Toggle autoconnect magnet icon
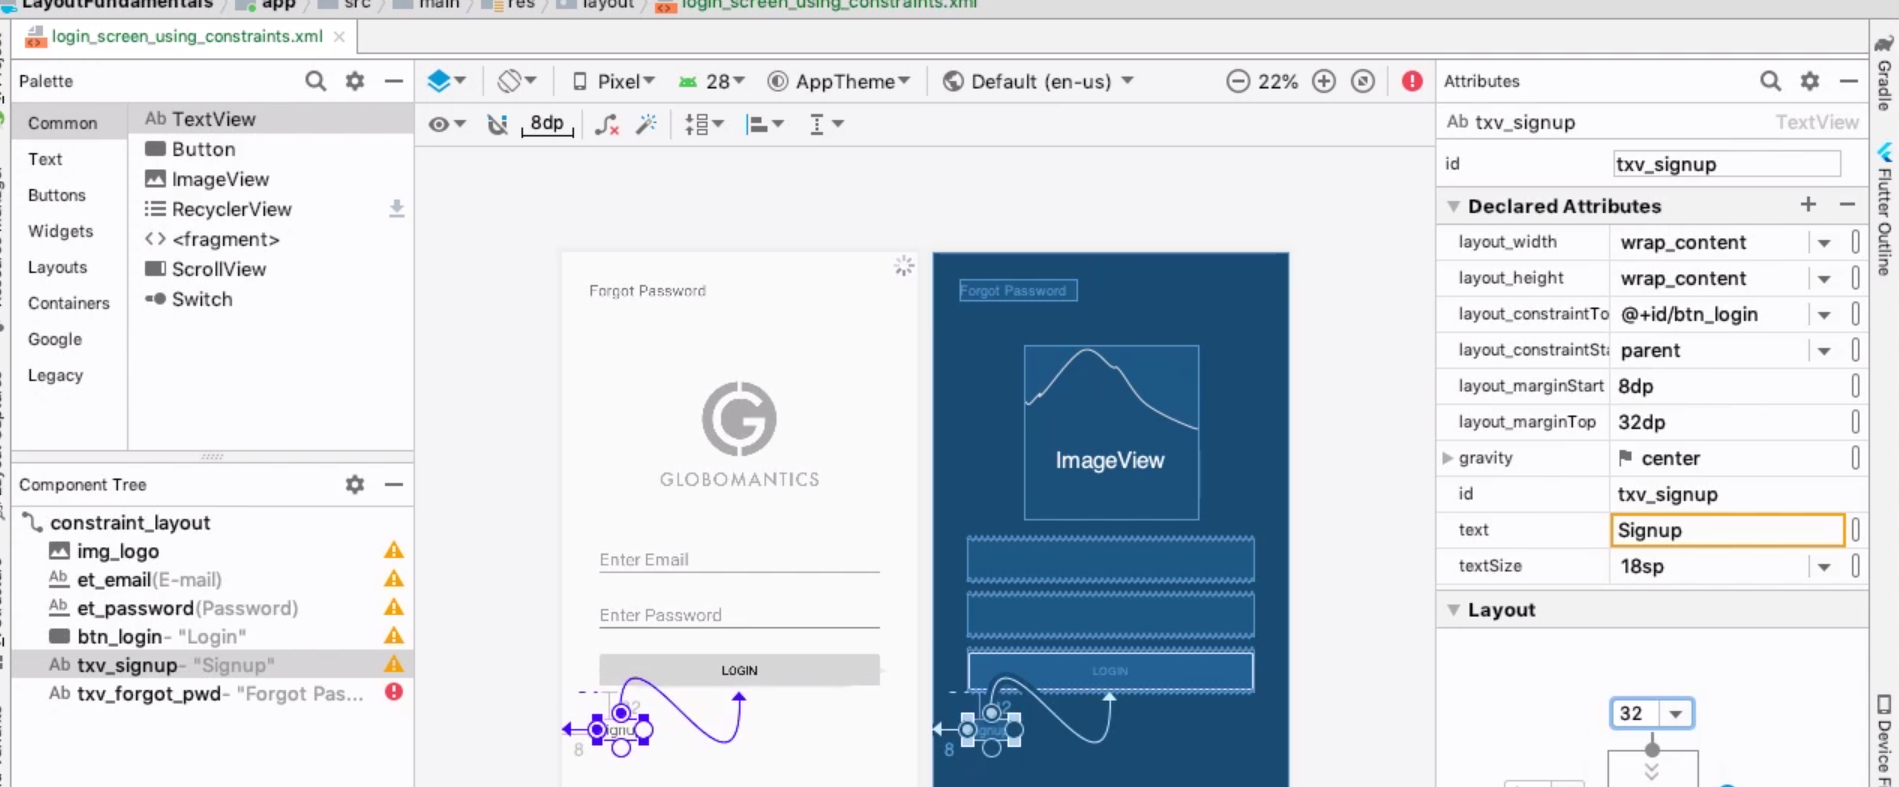The height and width of the screenshot is (787, 1899). (x=497, y=124)
